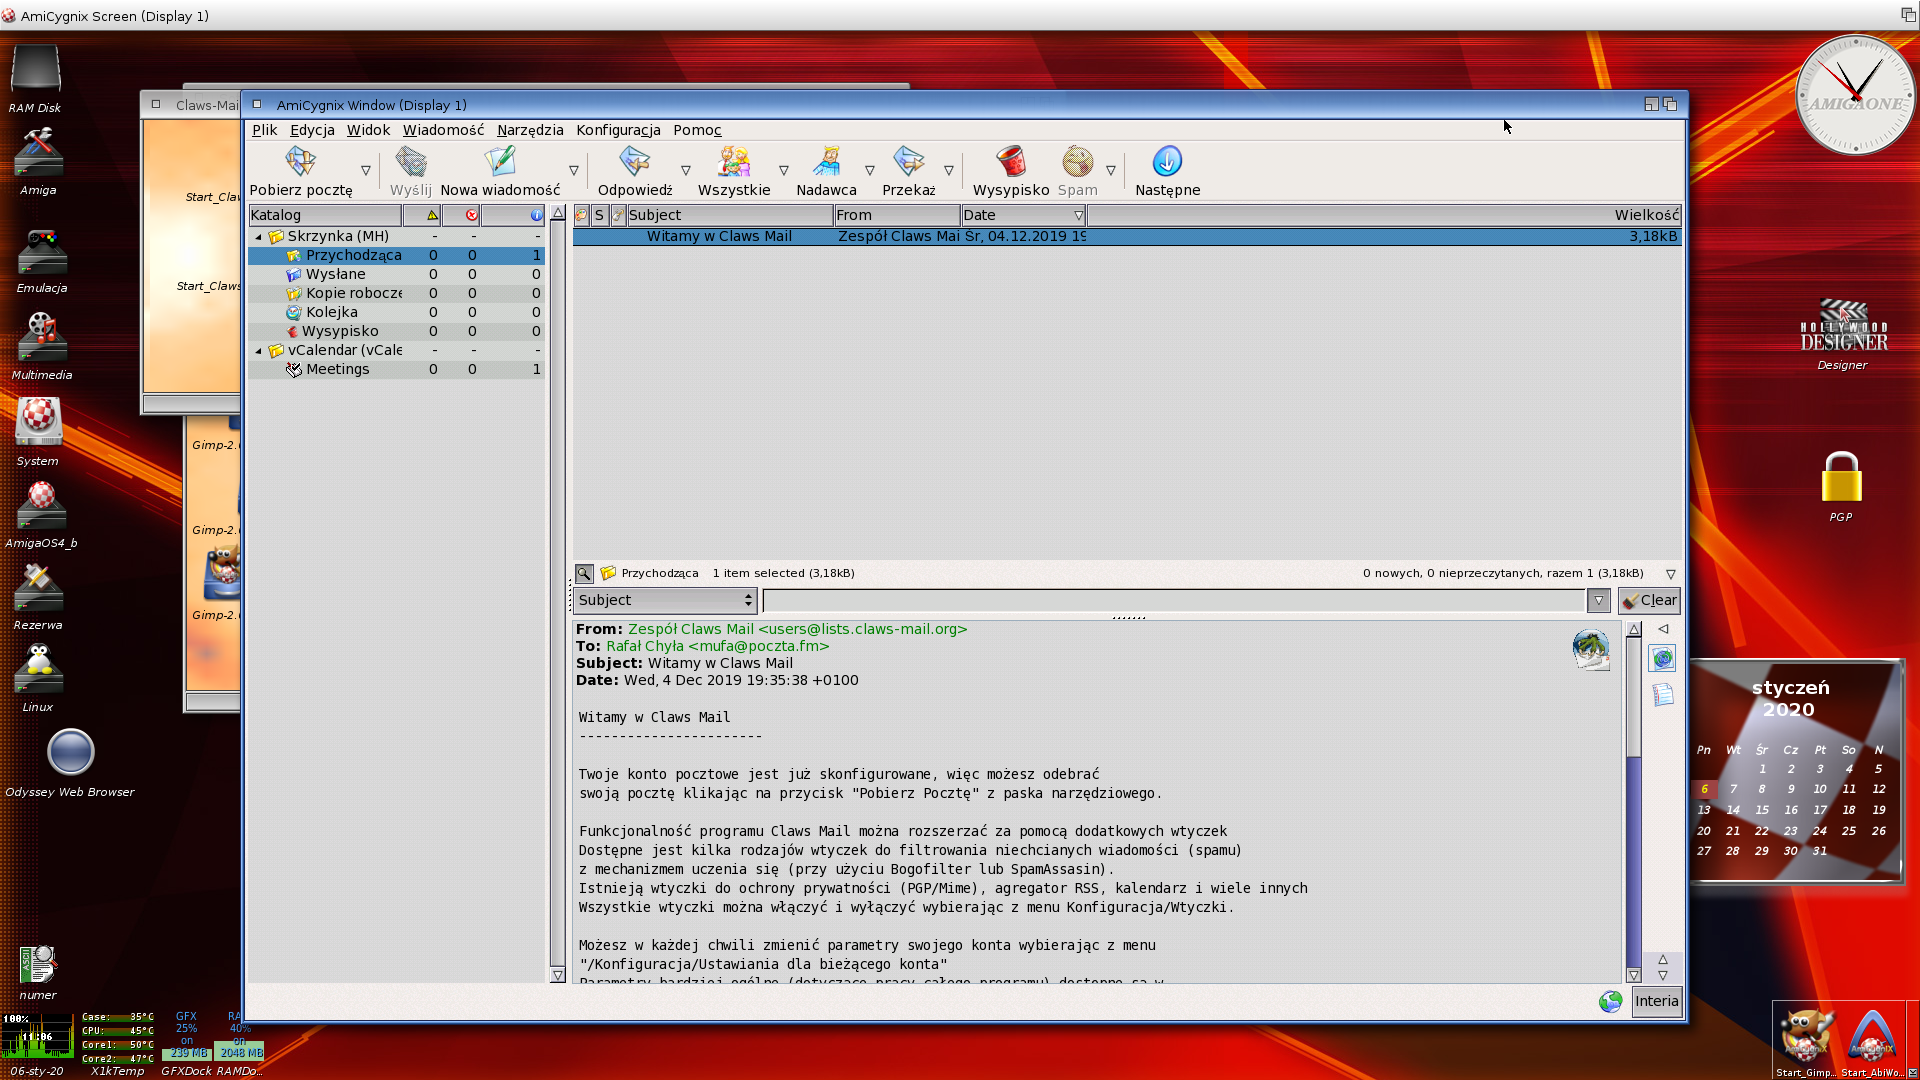Click Start_AbiWord dock icon
The image size is (1920, 1080).
pyautogui.click(x=1871, y=1035)
